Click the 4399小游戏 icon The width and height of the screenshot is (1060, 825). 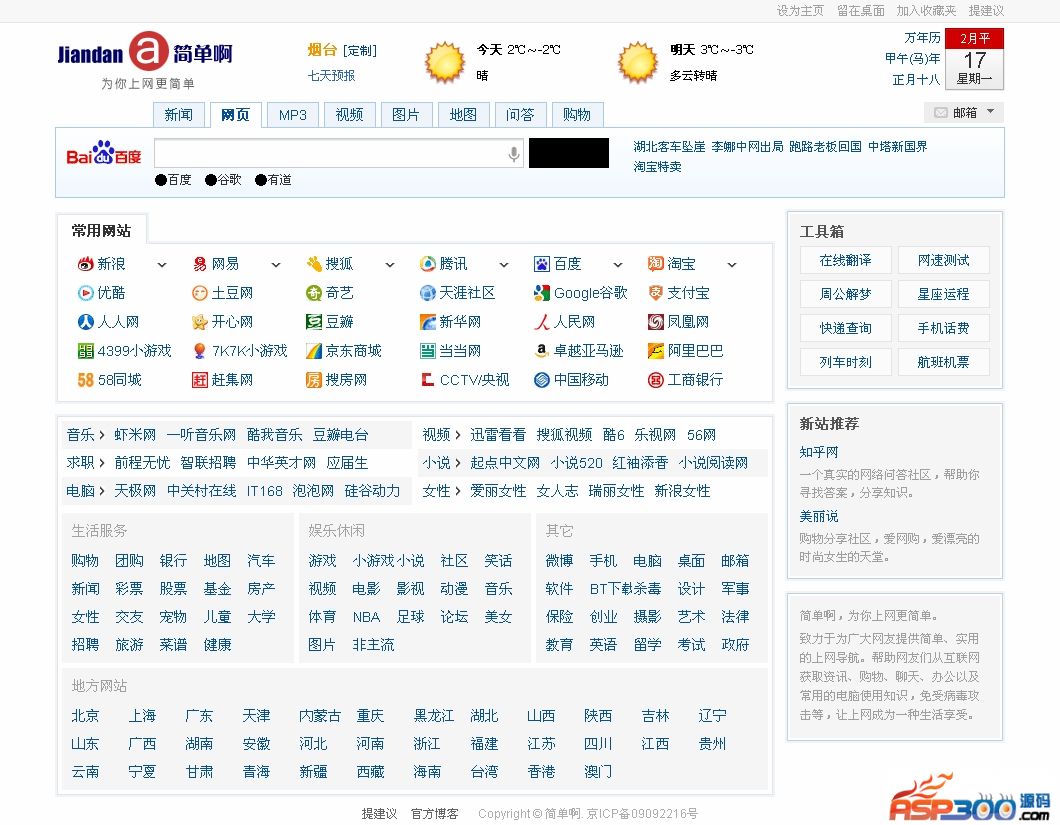point(85,351)
